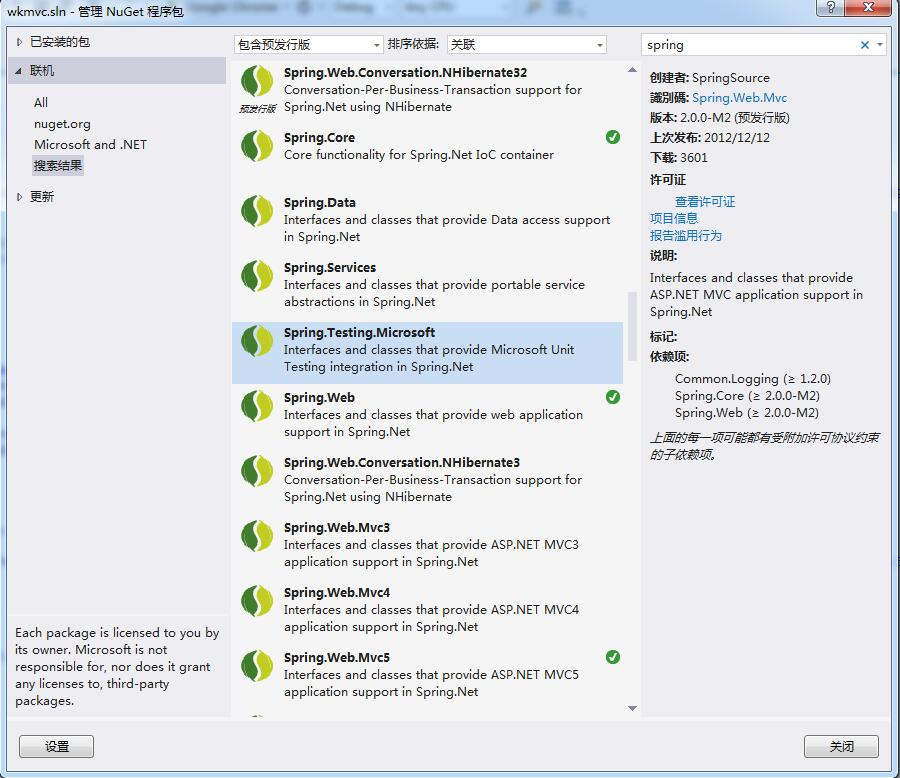
Task: Clear the spring search text
Action: tap(864, 45)
